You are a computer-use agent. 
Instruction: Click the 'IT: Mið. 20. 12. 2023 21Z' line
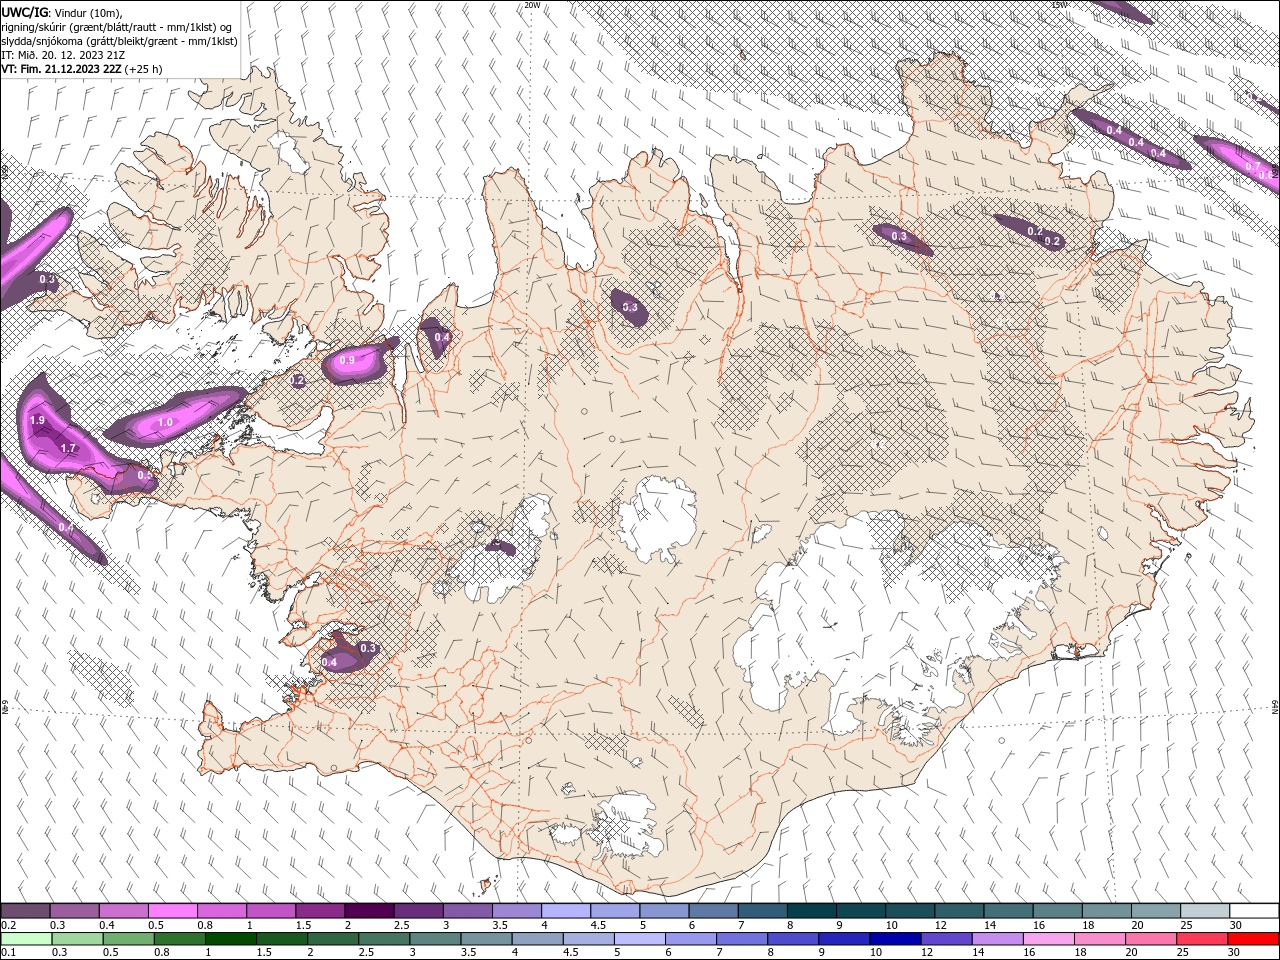(x=63, y=55)
